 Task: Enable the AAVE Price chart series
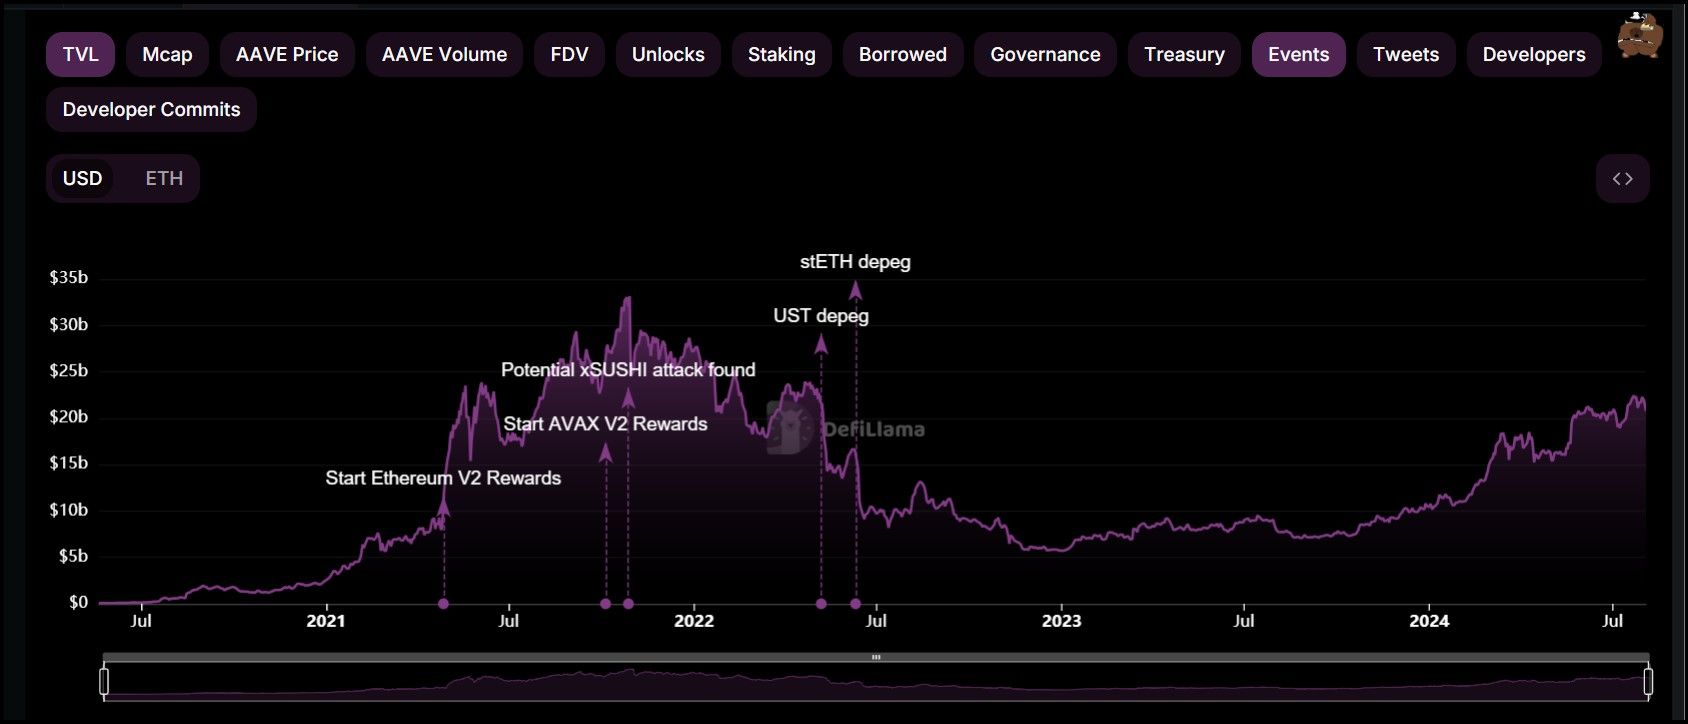287,54
